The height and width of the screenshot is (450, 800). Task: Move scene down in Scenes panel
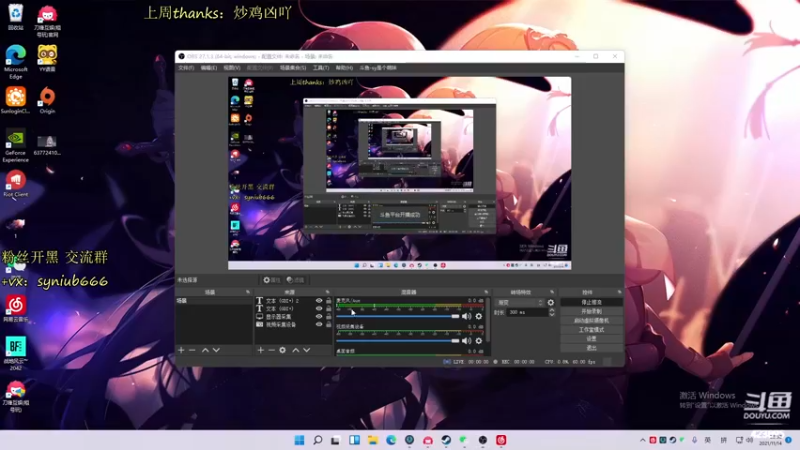[x=216, y=350]
